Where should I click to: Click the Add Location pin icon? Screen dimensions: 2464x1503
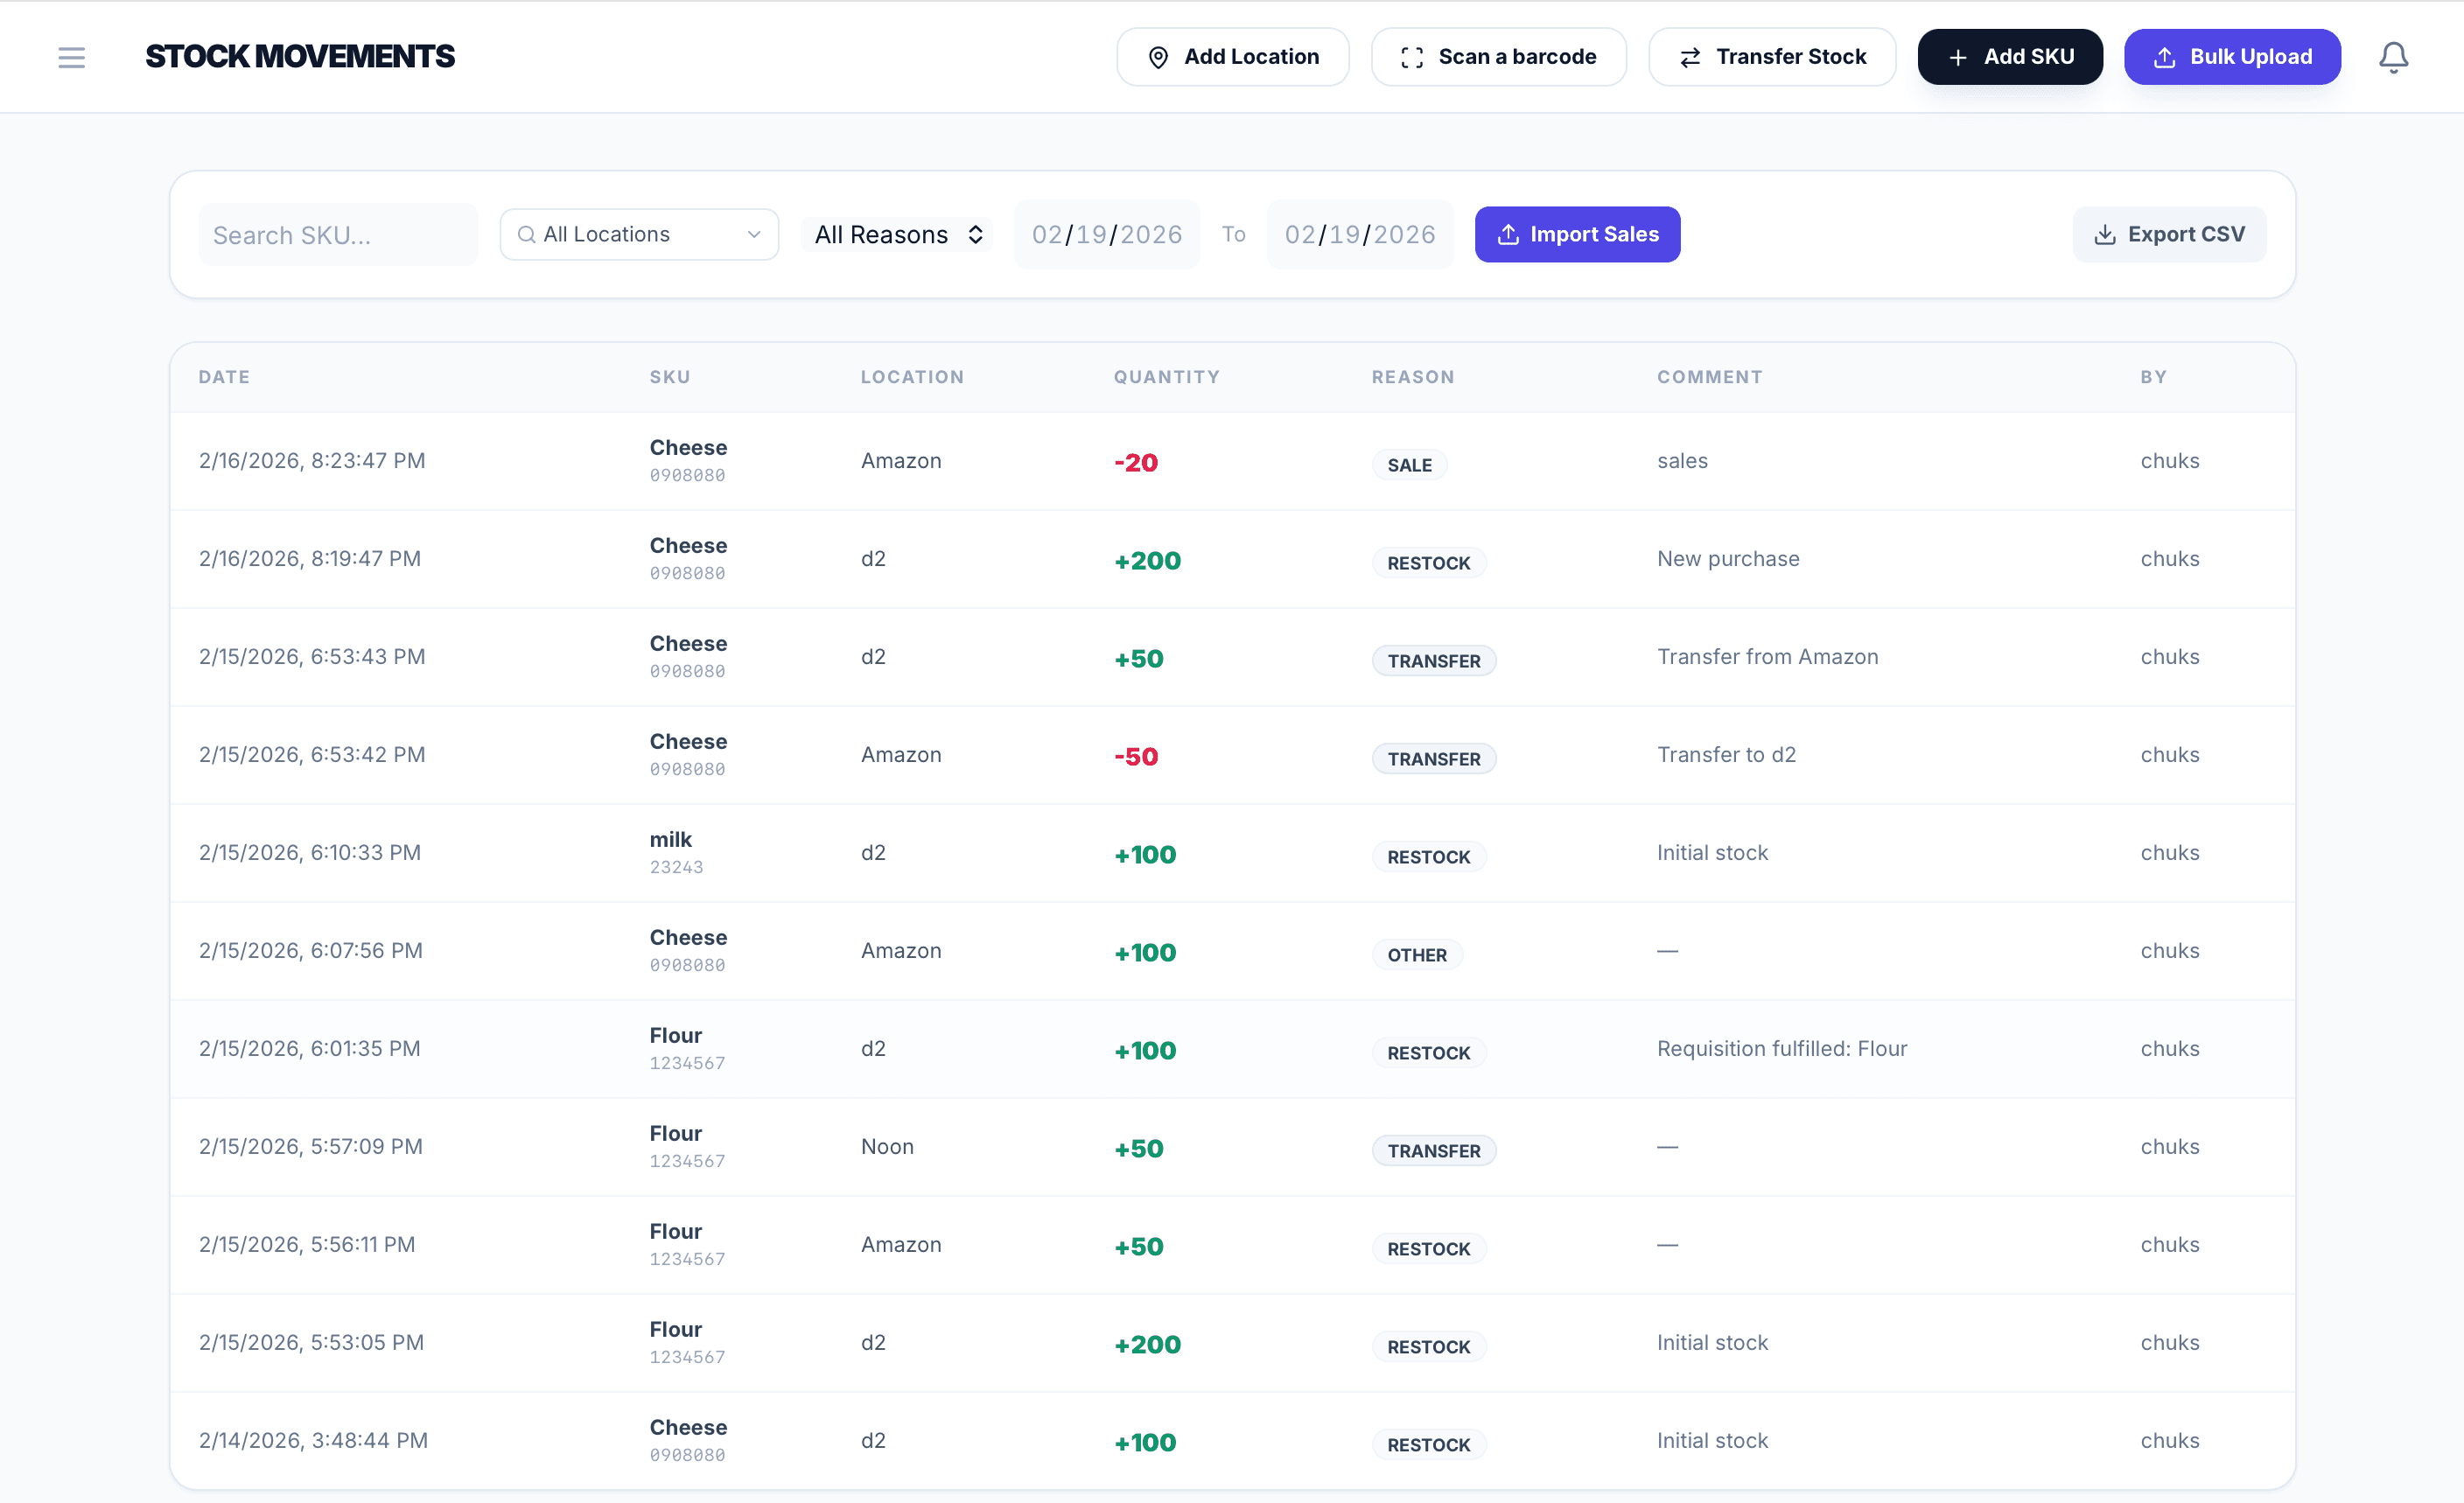coord(1157,57)
